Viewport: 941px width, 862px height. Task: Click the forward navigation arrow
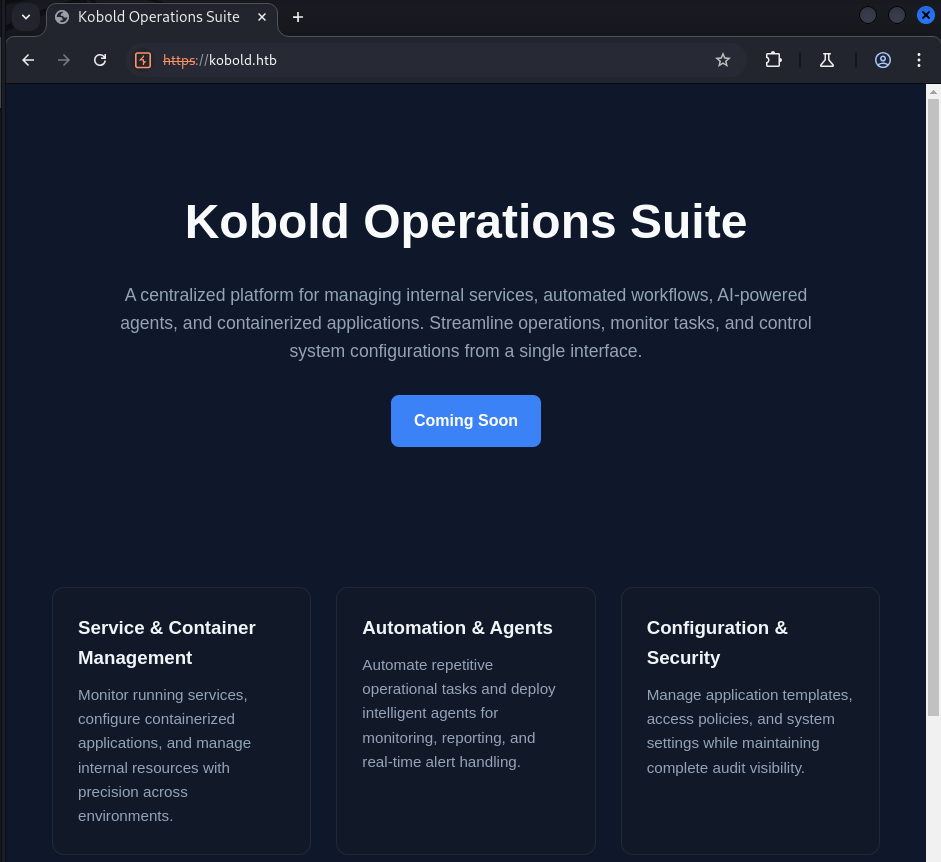[64, 60]
